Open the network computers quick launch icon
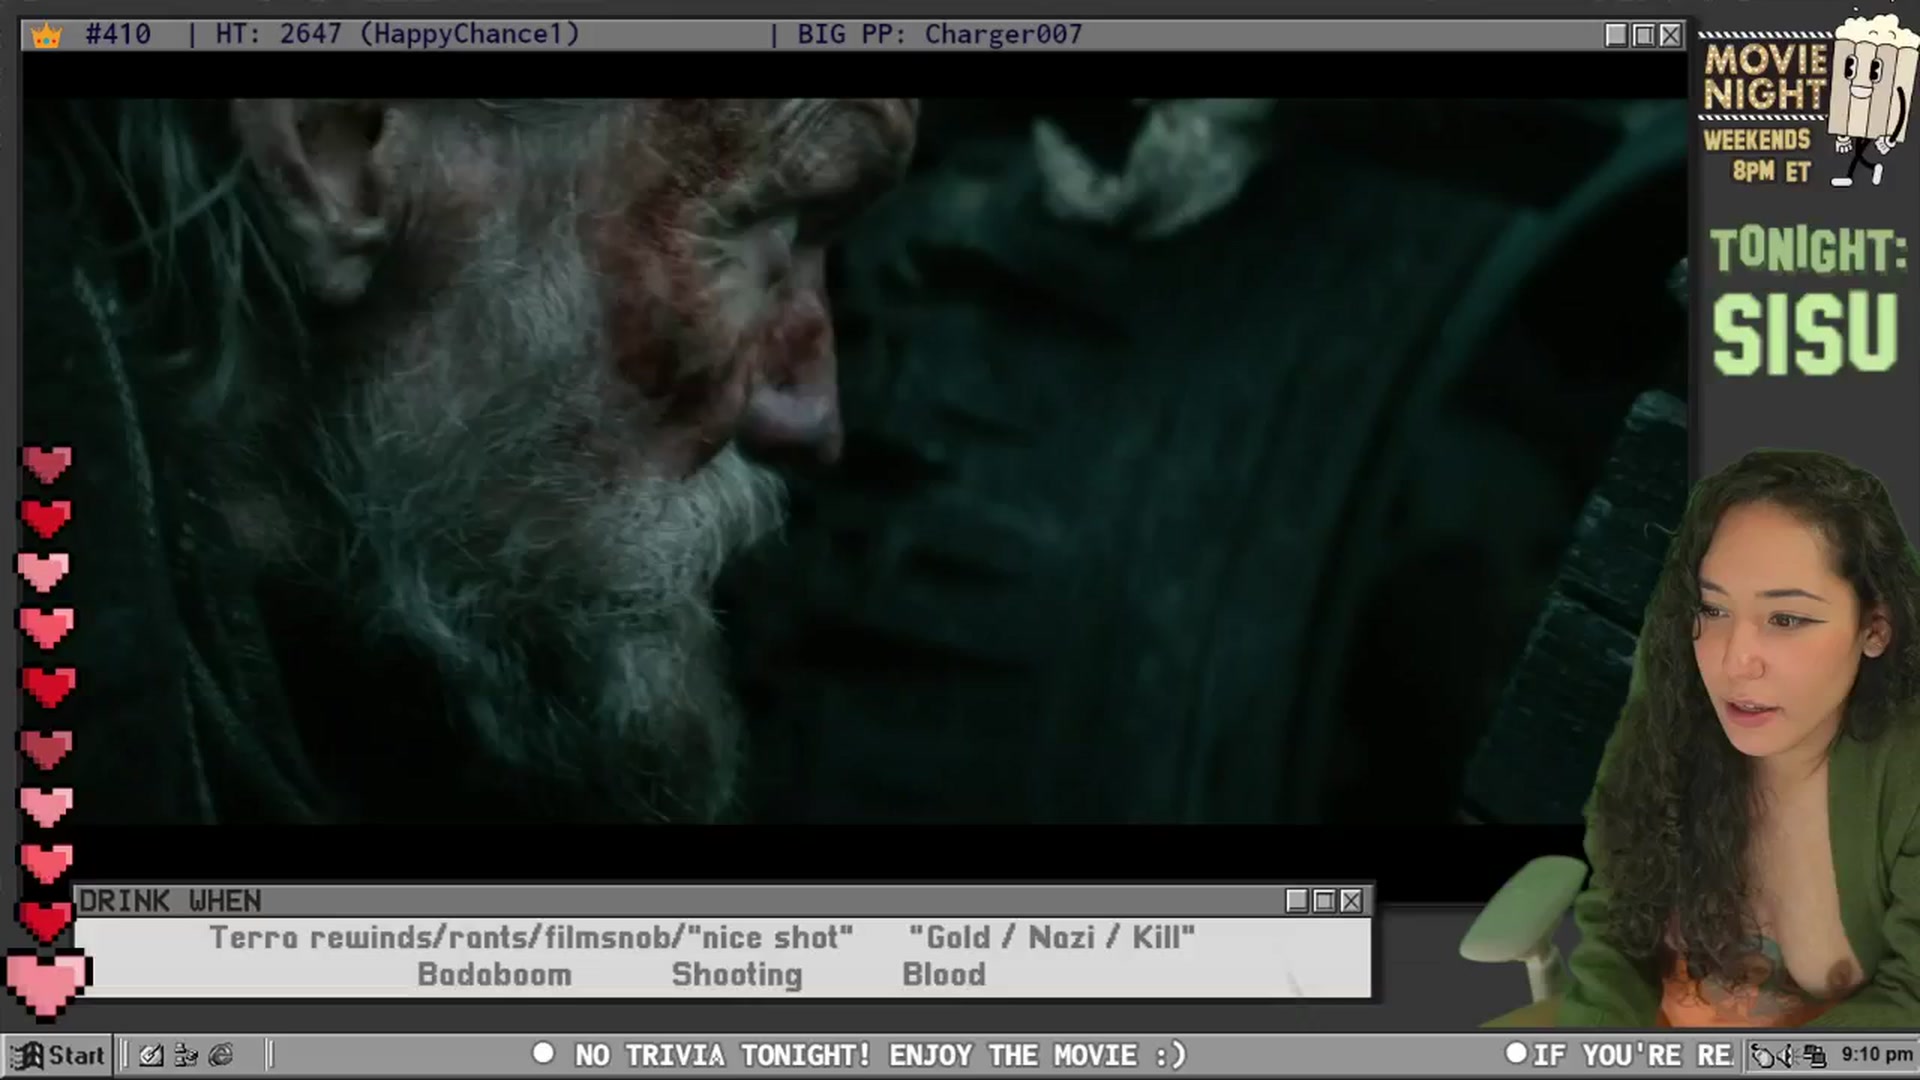 186,1055
